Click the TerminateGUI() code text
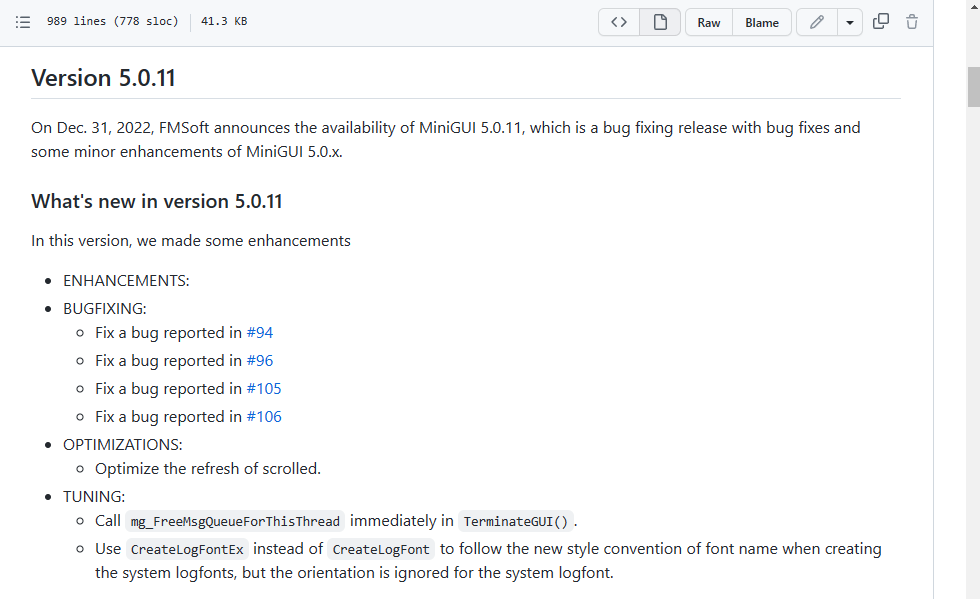The image size is (980, 599). (x=516, y=521)
